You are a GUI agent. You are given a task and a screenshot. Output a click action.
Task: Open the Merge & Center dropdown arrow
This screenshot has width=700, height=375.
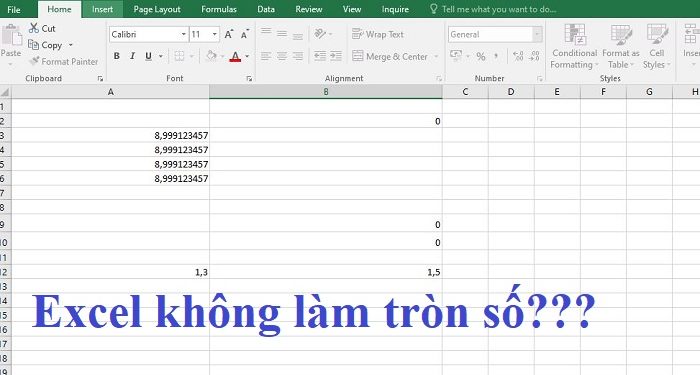point(436,56)
